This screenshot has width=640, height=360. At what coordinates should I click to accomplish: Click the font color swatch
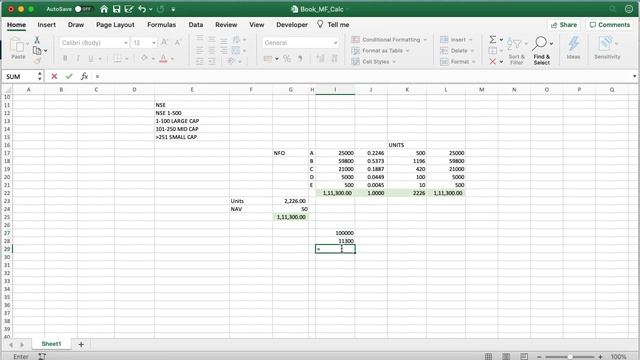163,59
